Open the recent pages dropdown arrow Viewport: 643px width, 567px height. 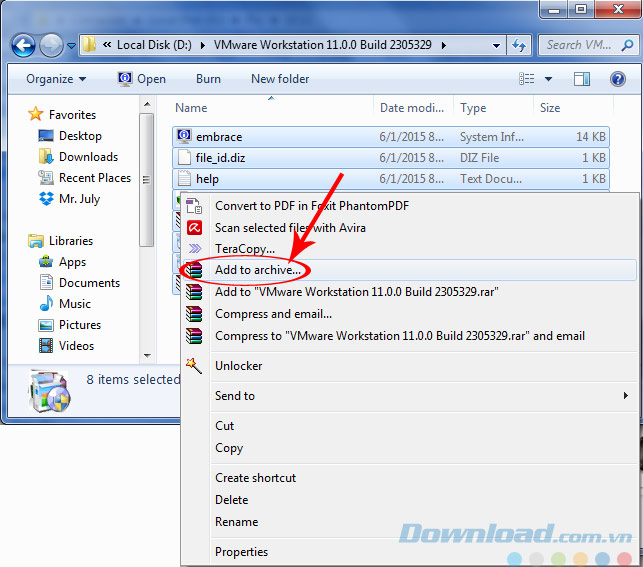point(71,46)
